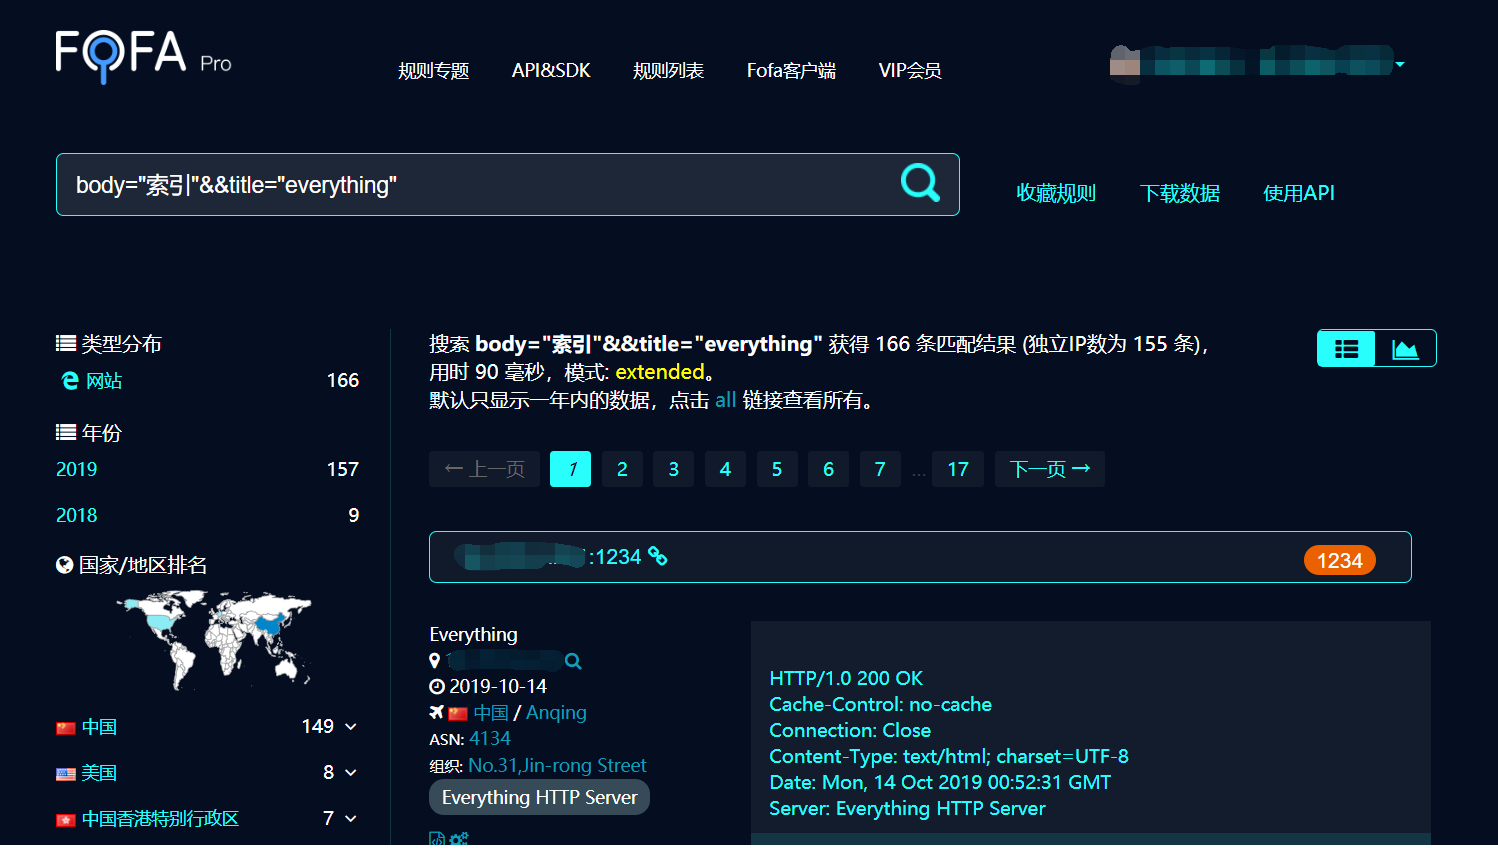Filter by year 2019
Viewport: 1498px width, 848px height.
point(77,469)
